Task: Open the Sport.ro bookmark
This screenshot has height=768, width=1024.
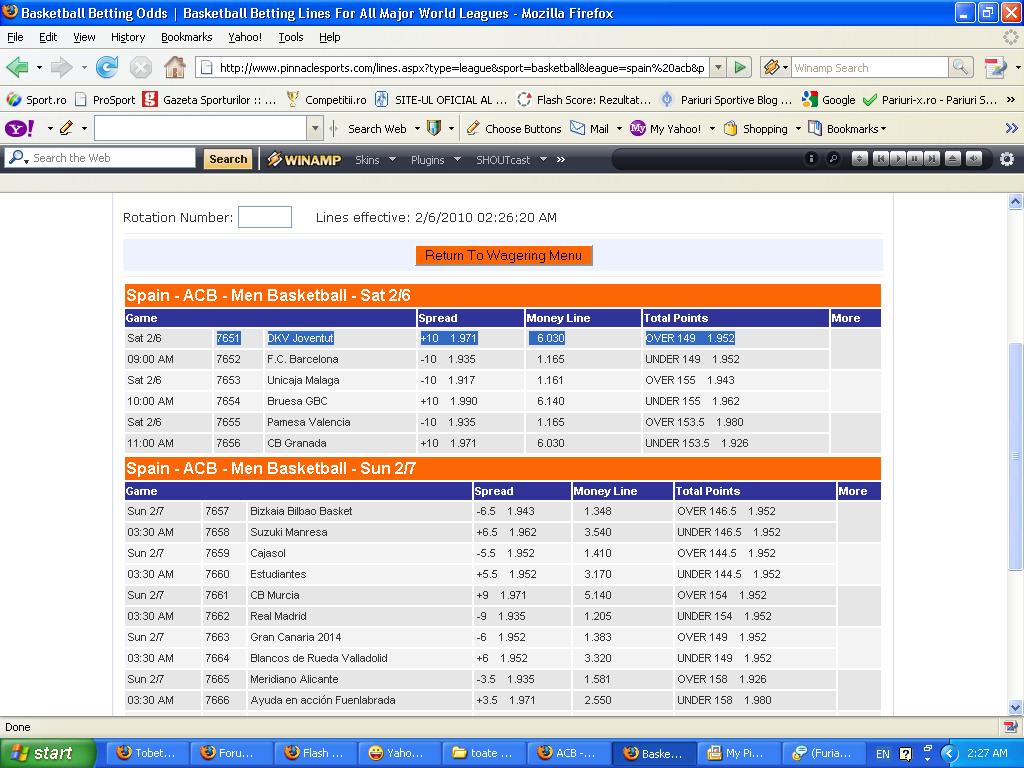Action: click(x=37, y=100)
